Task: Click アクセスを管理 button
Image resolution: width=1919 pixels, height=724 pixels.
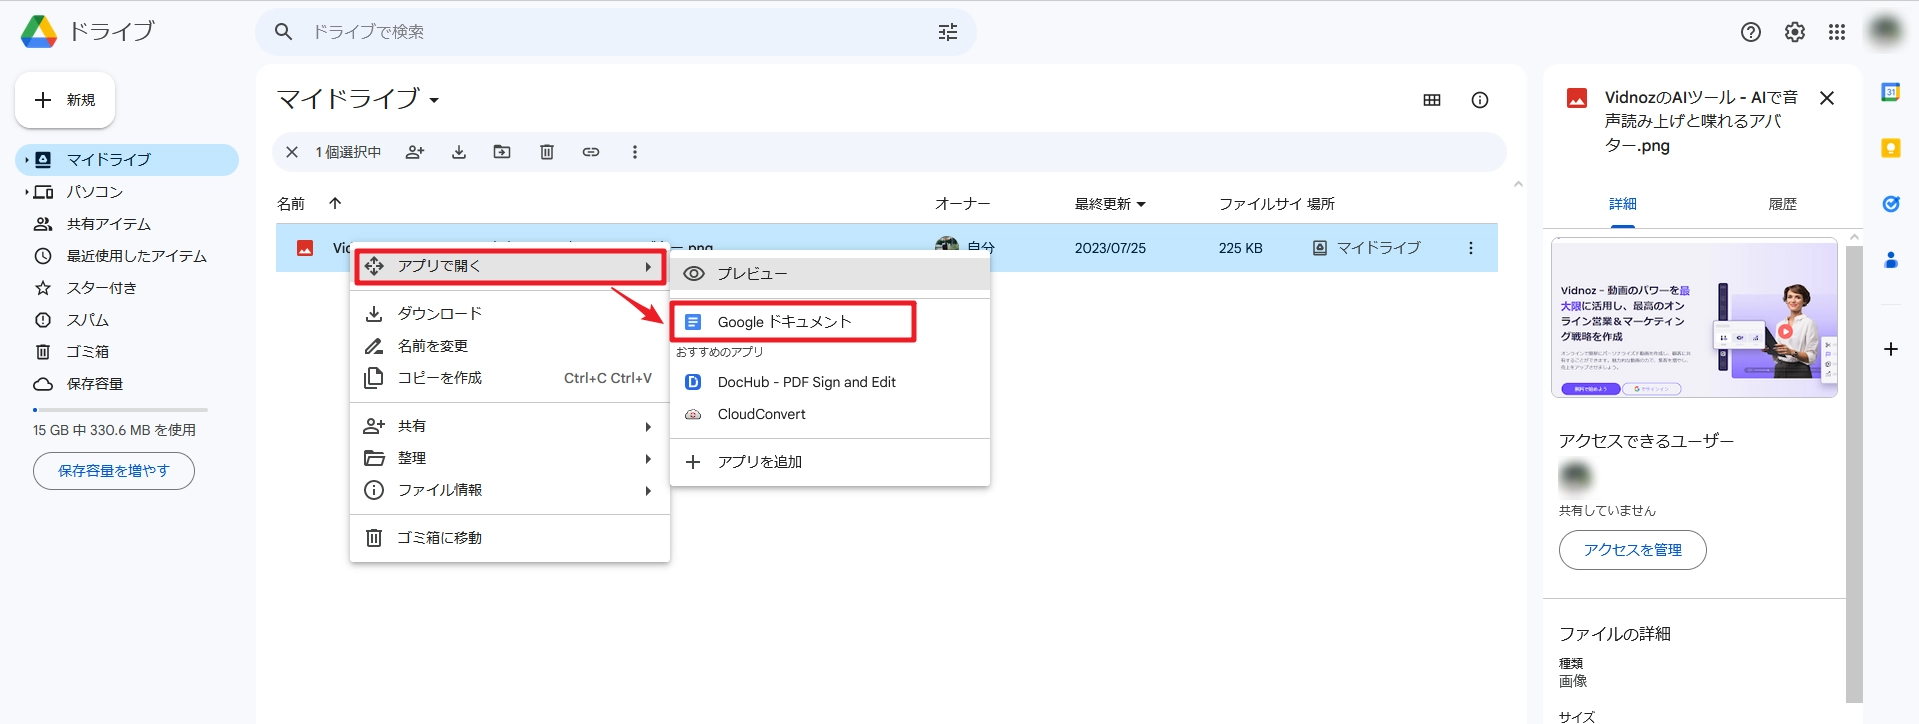Action: (1632, 550)
